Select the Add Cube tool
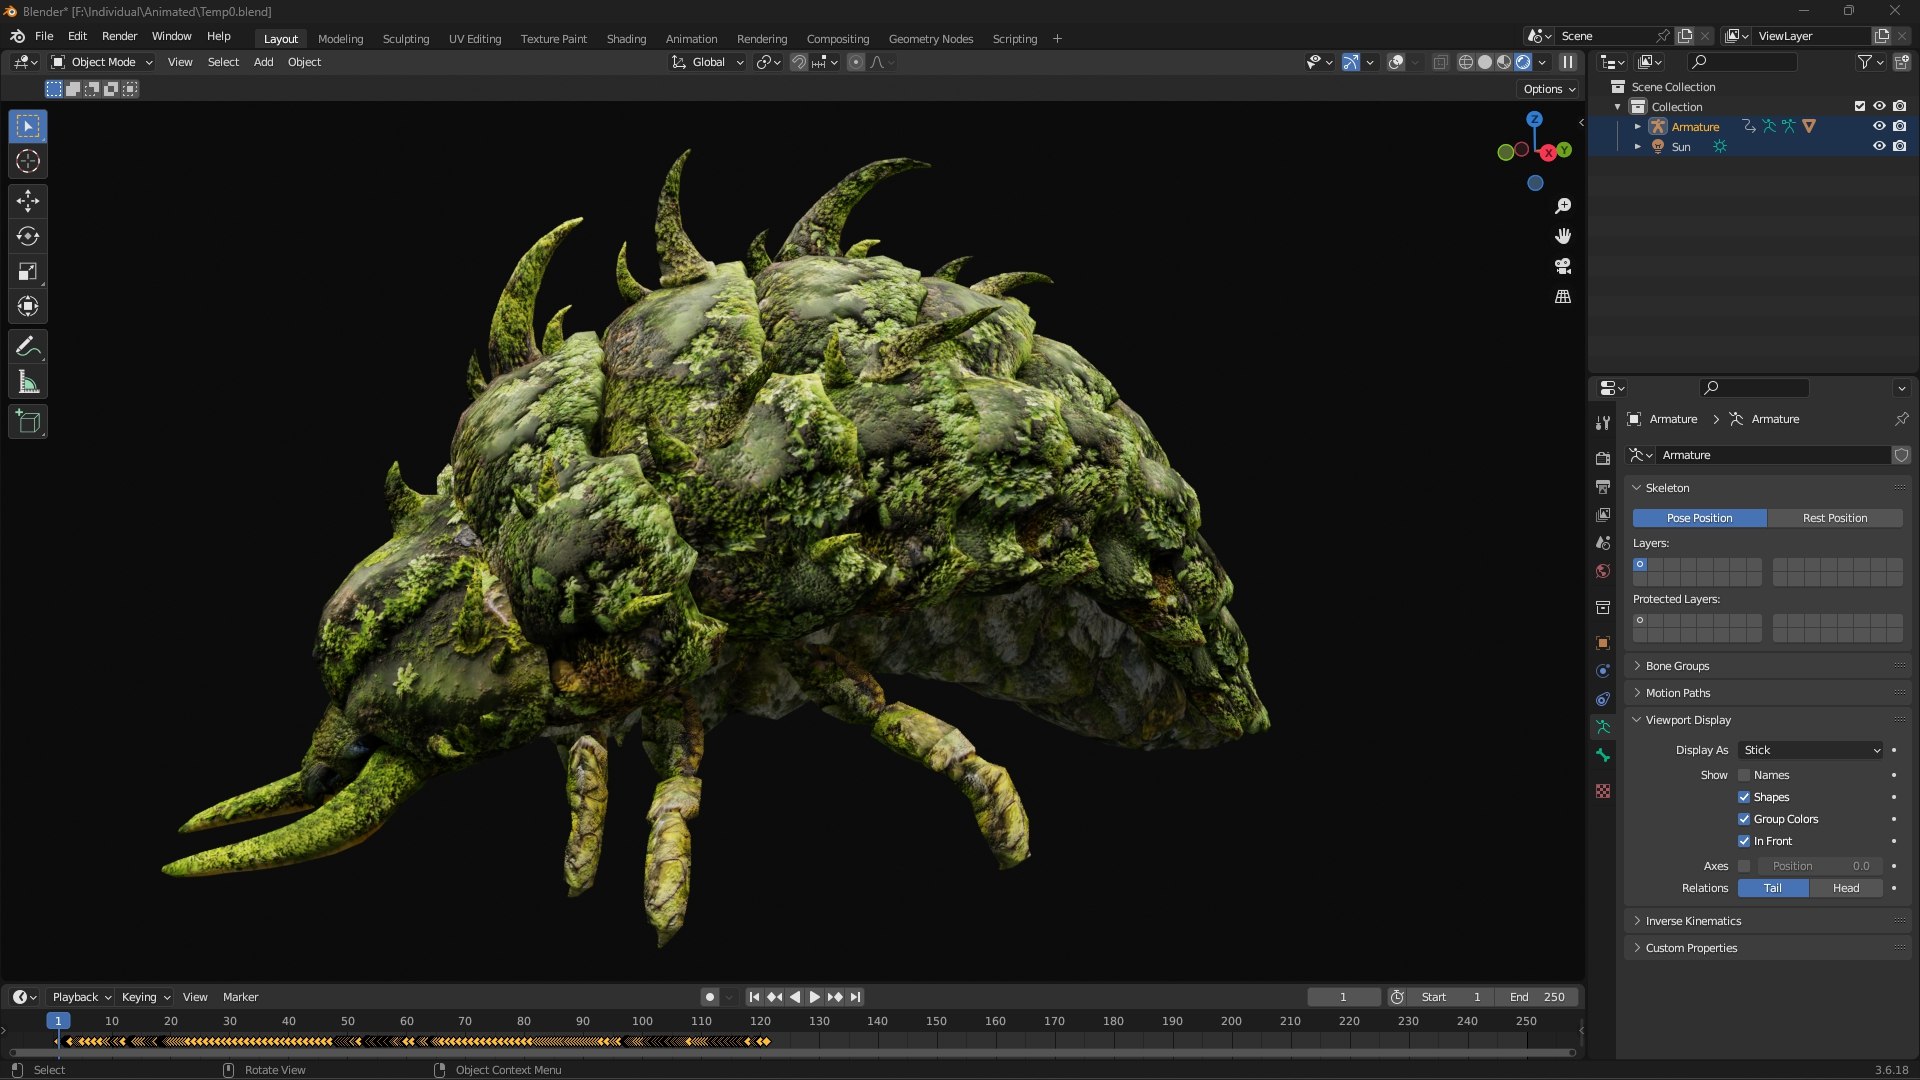This screenshot has width=1920, height=1080. [28, 422]
